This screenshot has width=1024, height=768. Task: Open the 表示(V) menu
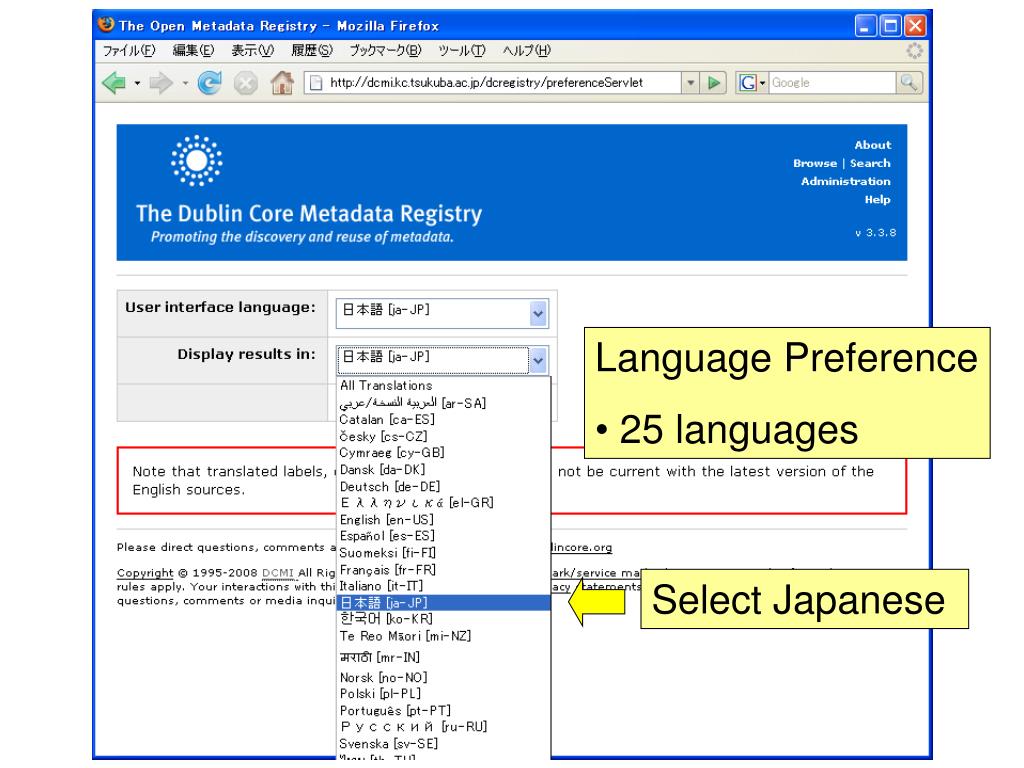coord(252,50)
